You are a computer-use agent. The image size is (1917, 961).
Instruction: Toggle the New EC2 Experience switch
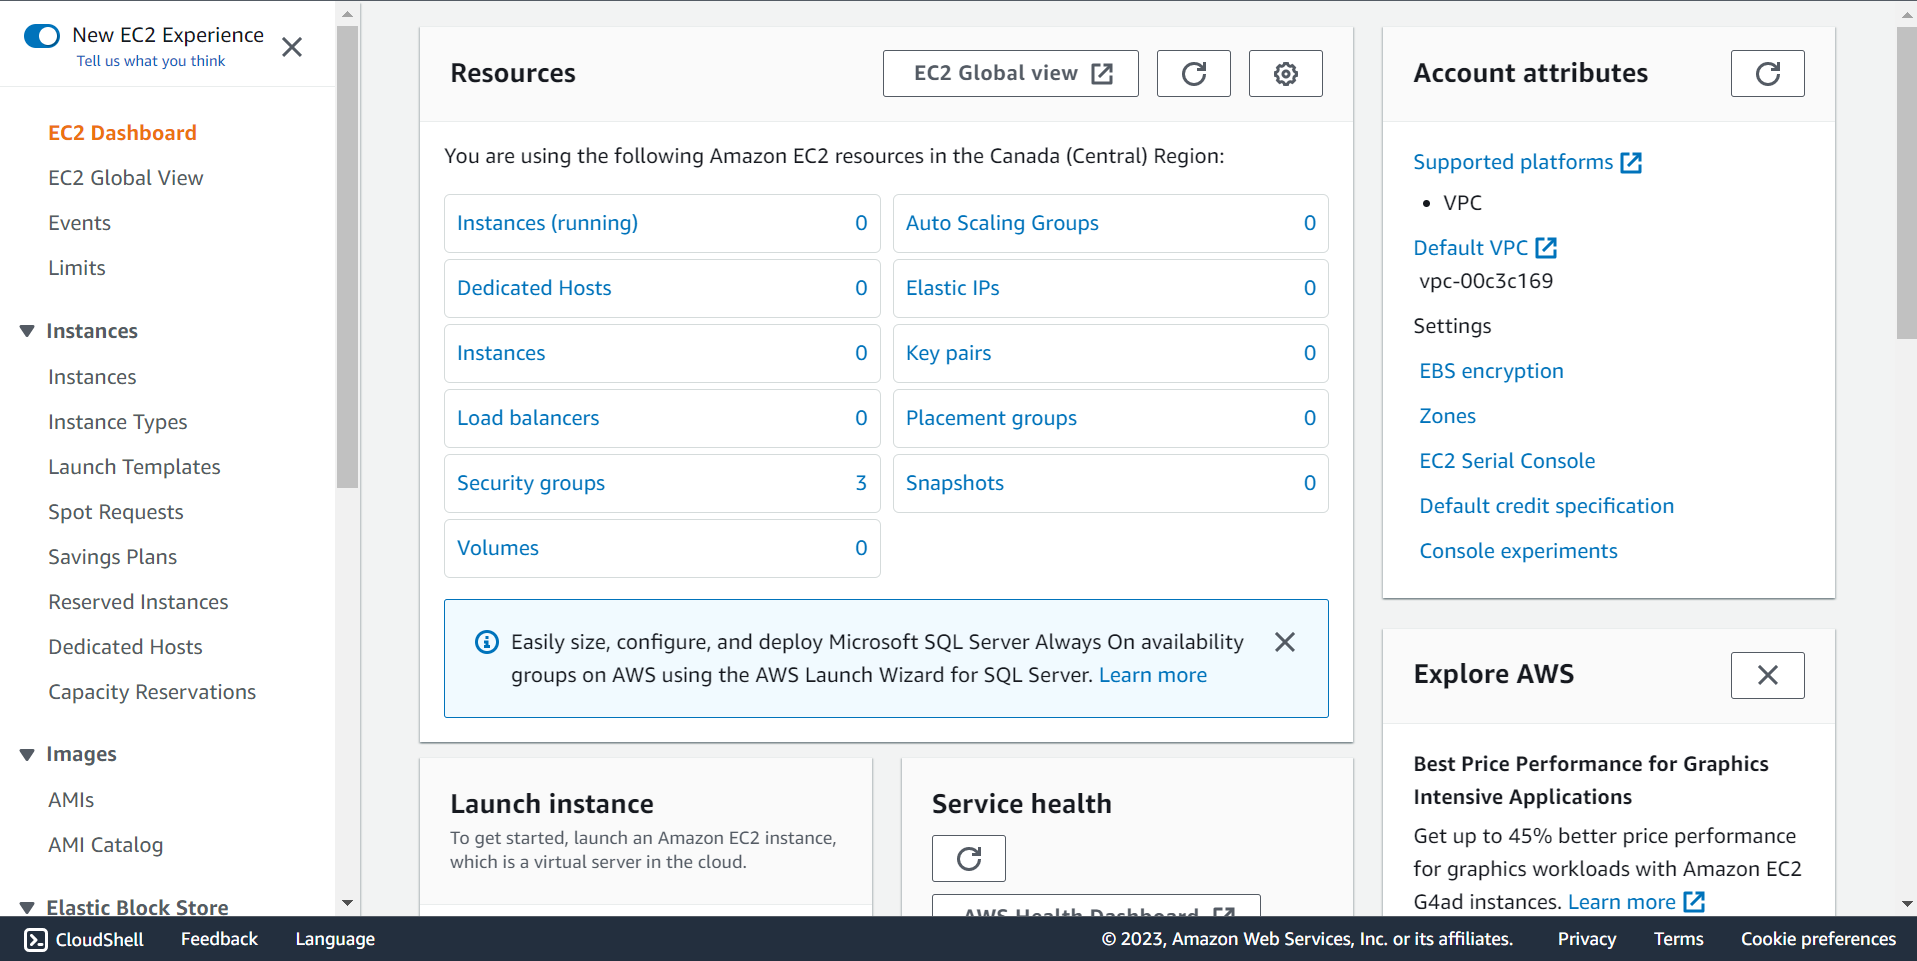pos(42,36)
